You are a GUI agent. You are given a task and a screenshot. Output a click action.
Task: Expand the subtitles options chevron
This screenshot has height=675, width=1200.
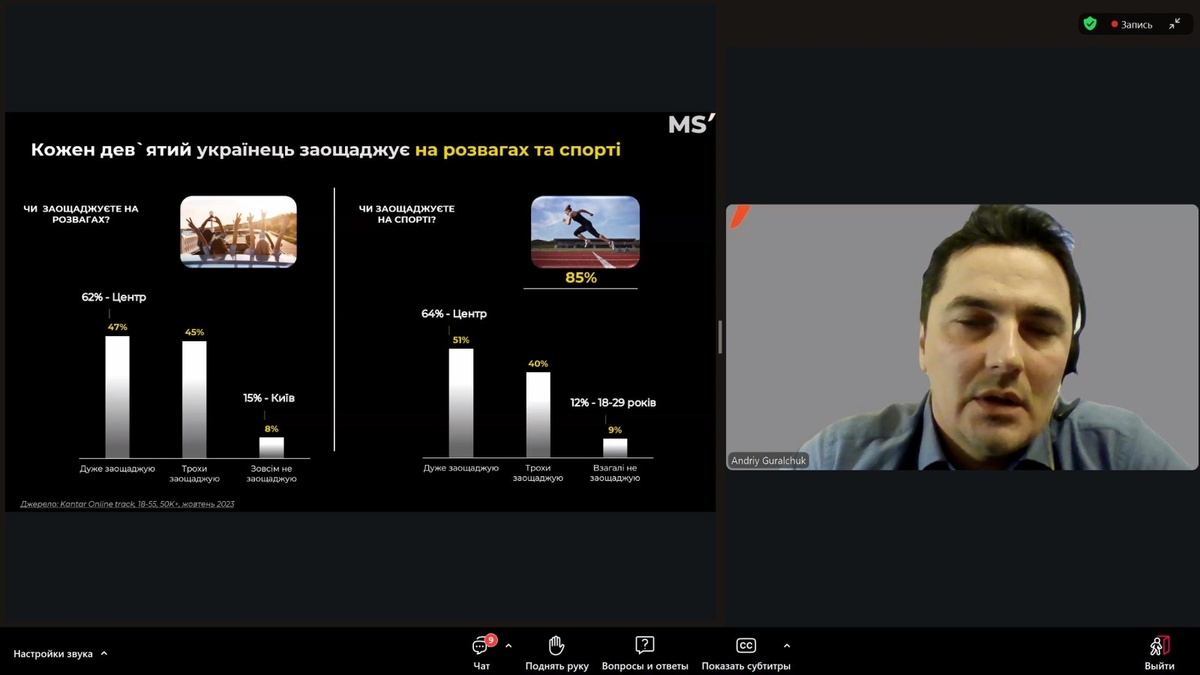tap(787, 645)
